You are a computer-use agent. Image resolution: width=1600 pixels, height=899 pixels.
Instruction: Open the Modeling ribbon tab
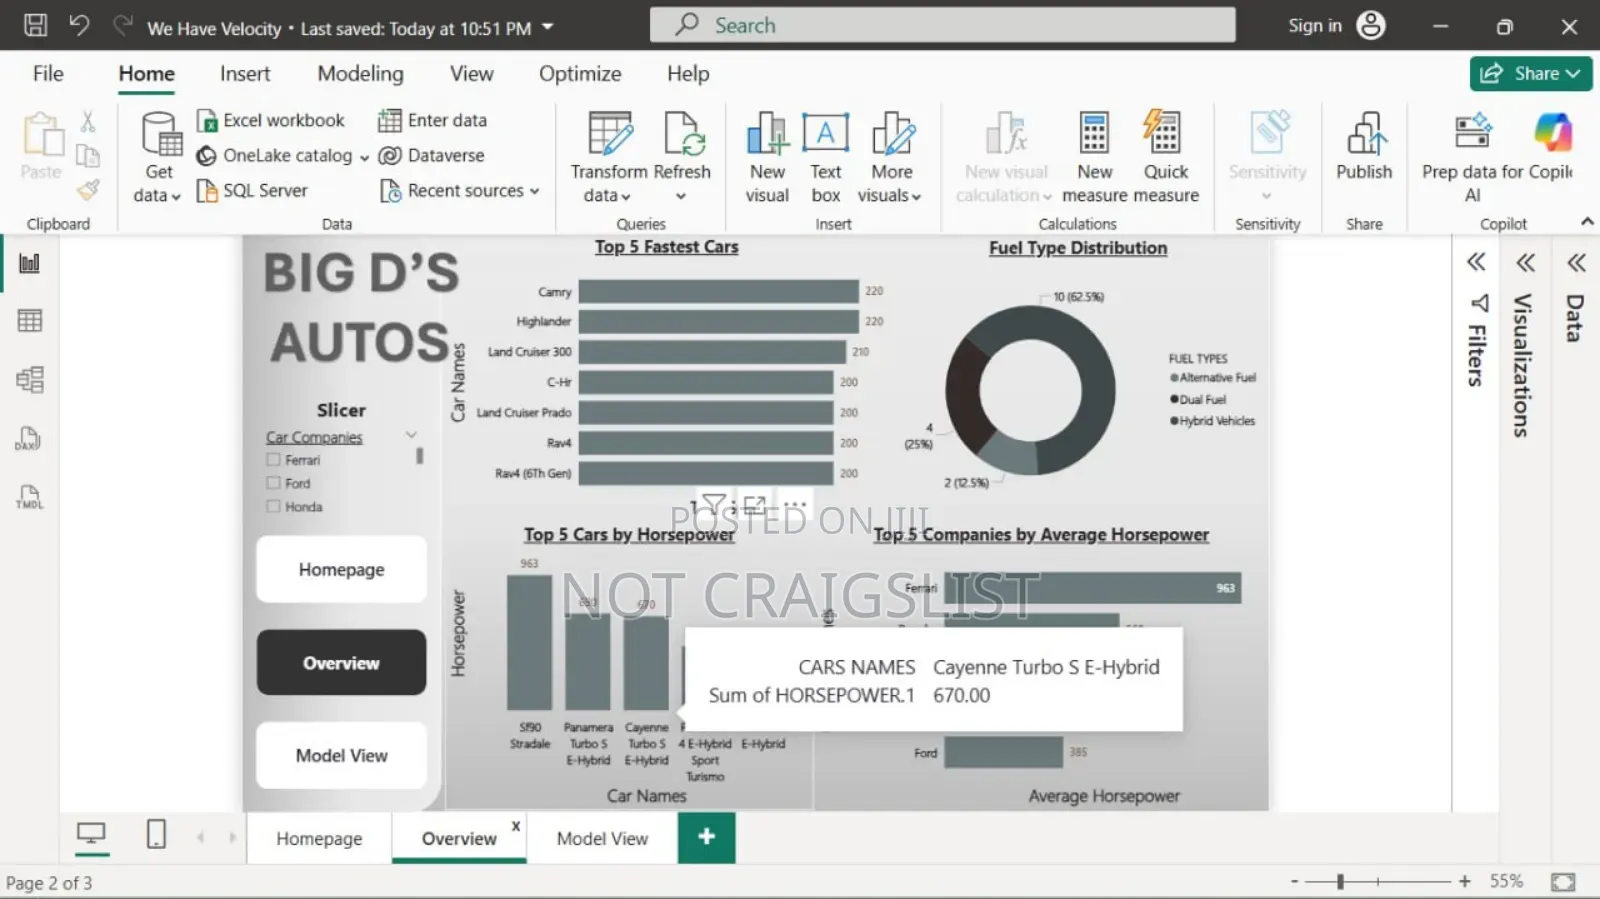click(x=360, y=74)
